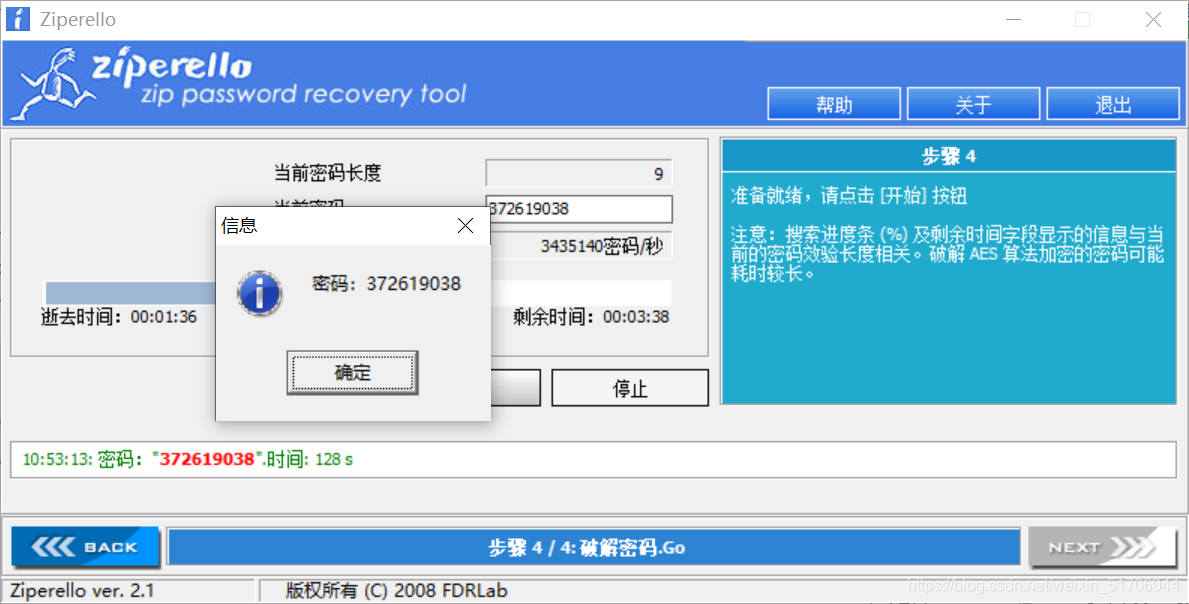Click the Ziperello running man logo
This screenshot has height=604, width=1189.
pyautogui.click(x=55, y=83)
